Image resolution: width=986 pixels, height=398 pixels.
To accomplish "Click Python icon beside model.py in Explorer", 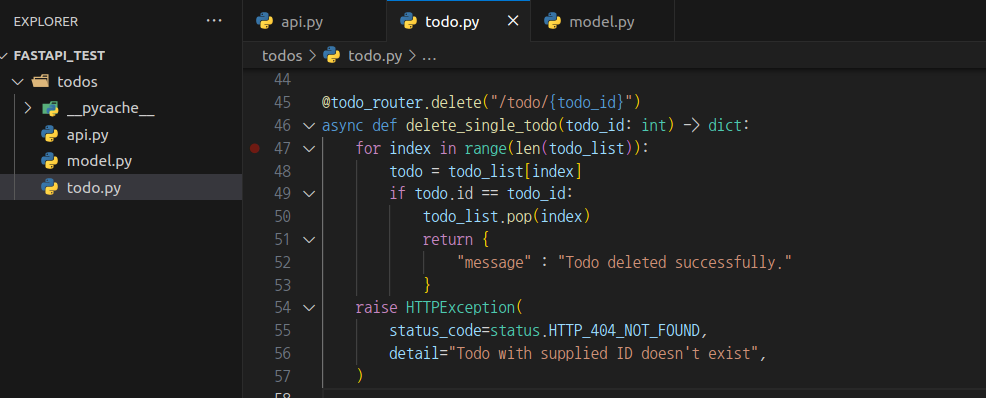I will tap(50, 161).
